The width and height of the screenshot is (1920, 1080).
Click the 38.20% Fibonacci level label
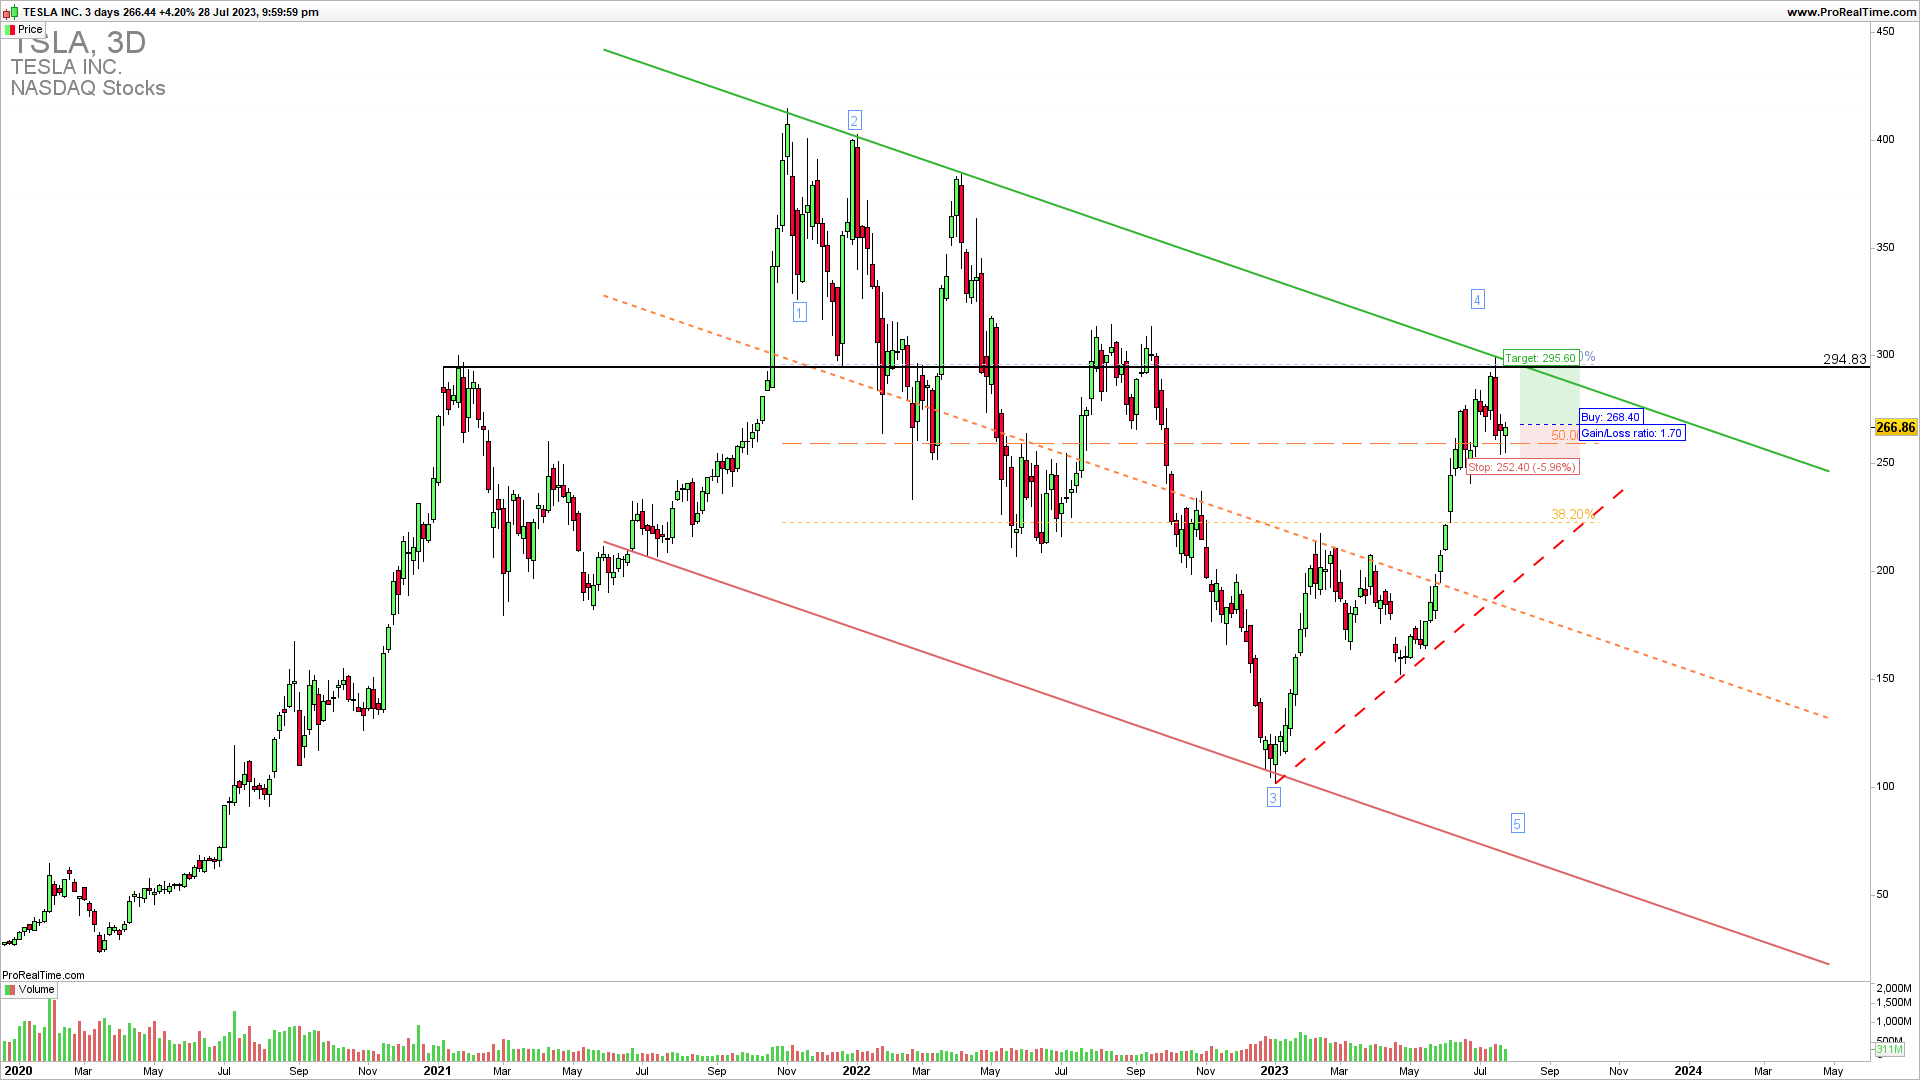point(1573,514)
